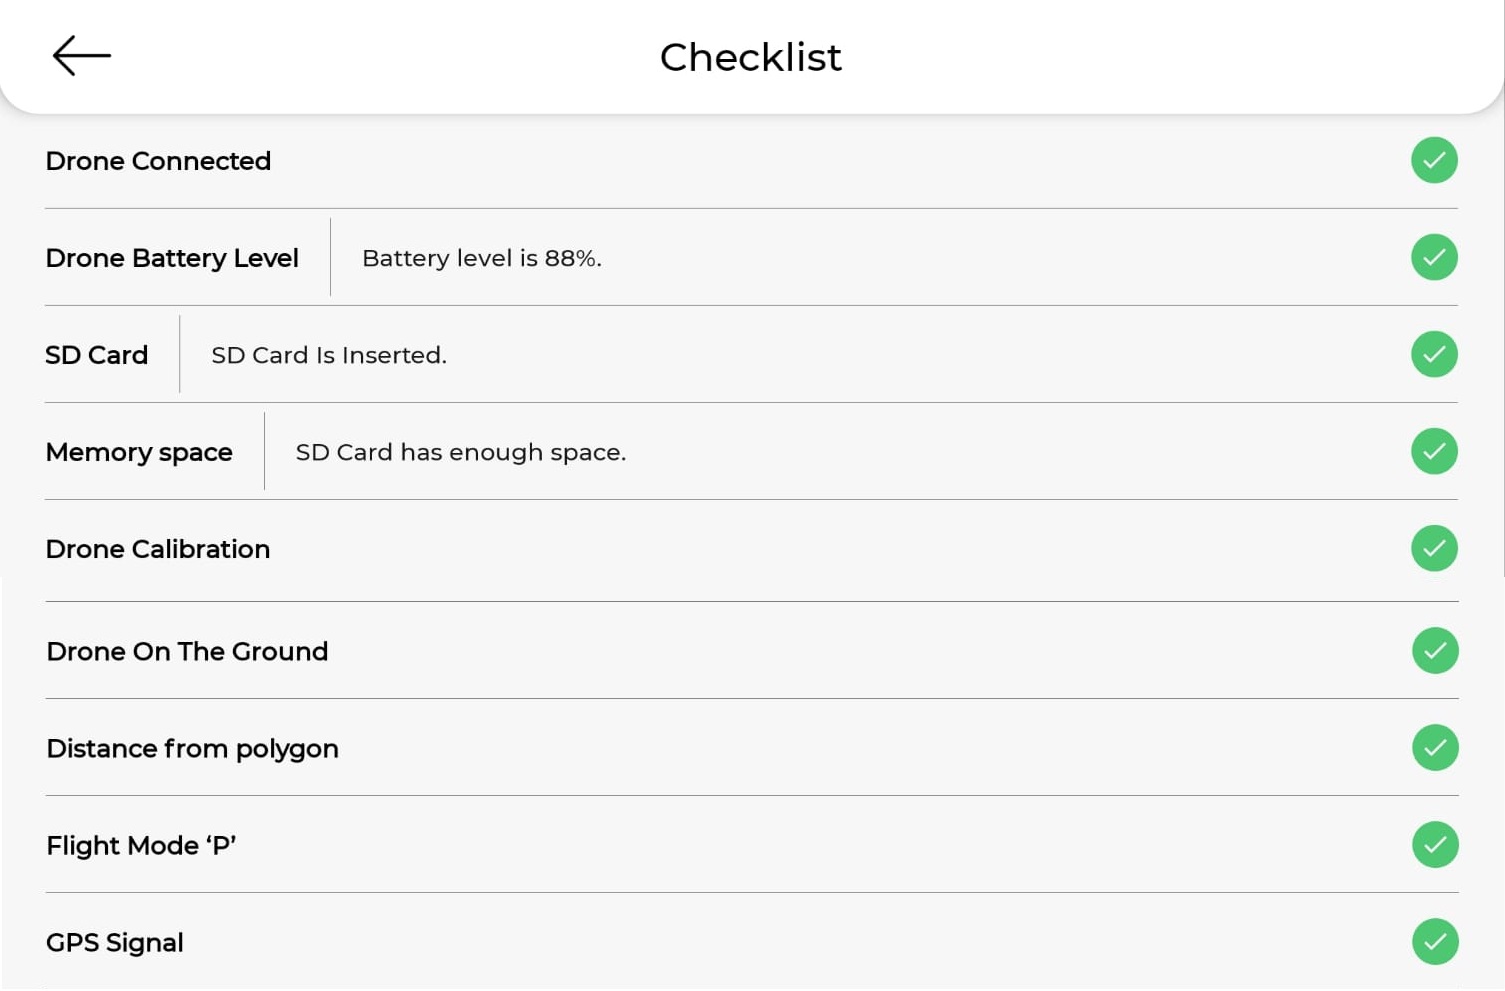Screen dimensions: 1505x991
Task: Select the Distance from polygon item
Action: 752,748
